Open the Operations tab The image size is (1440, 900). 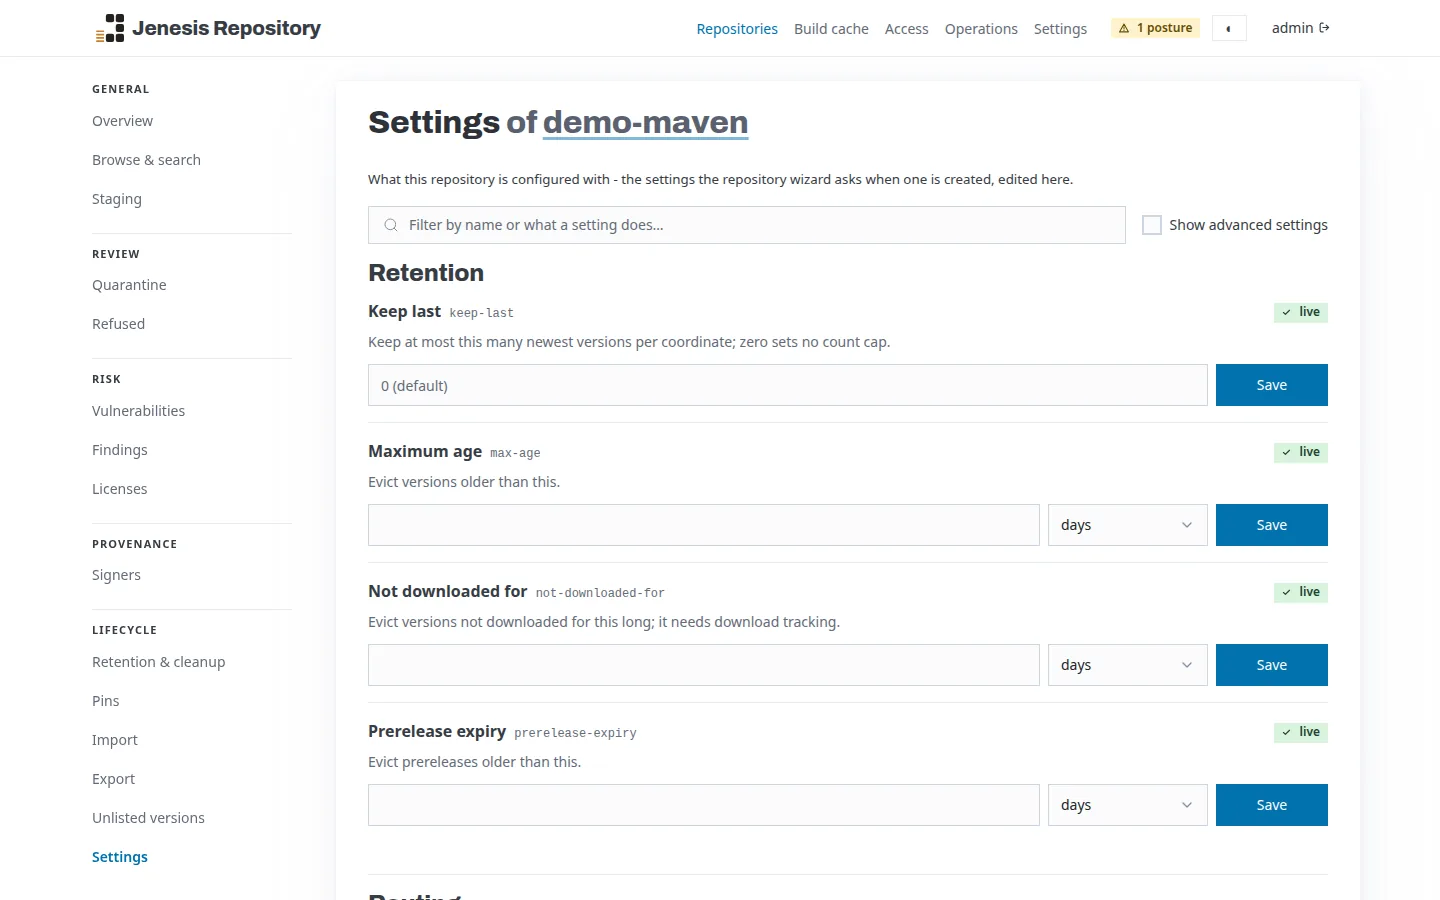981,29
